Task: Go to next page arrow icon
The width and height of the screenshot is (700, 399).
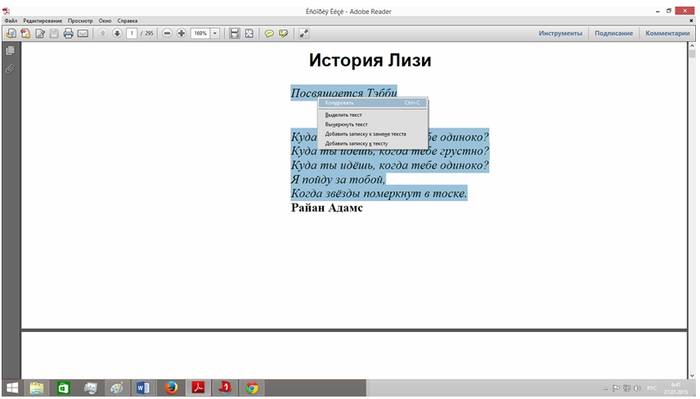Action: click(117, 33)
